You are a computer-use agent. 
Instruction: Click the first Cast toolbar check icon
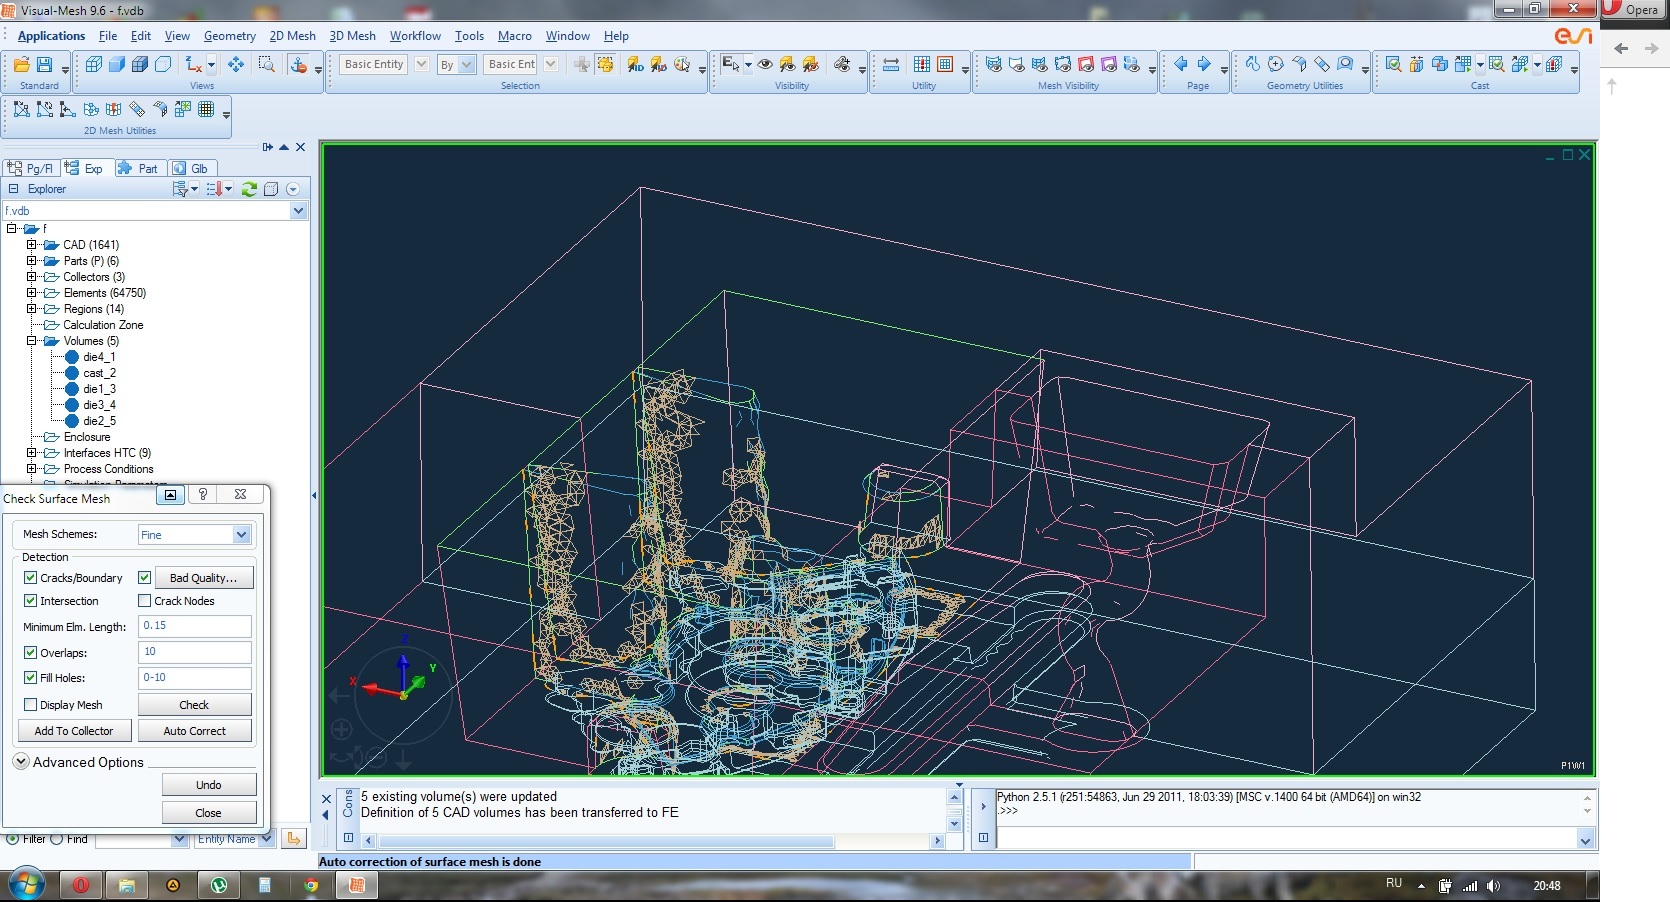1394,64
